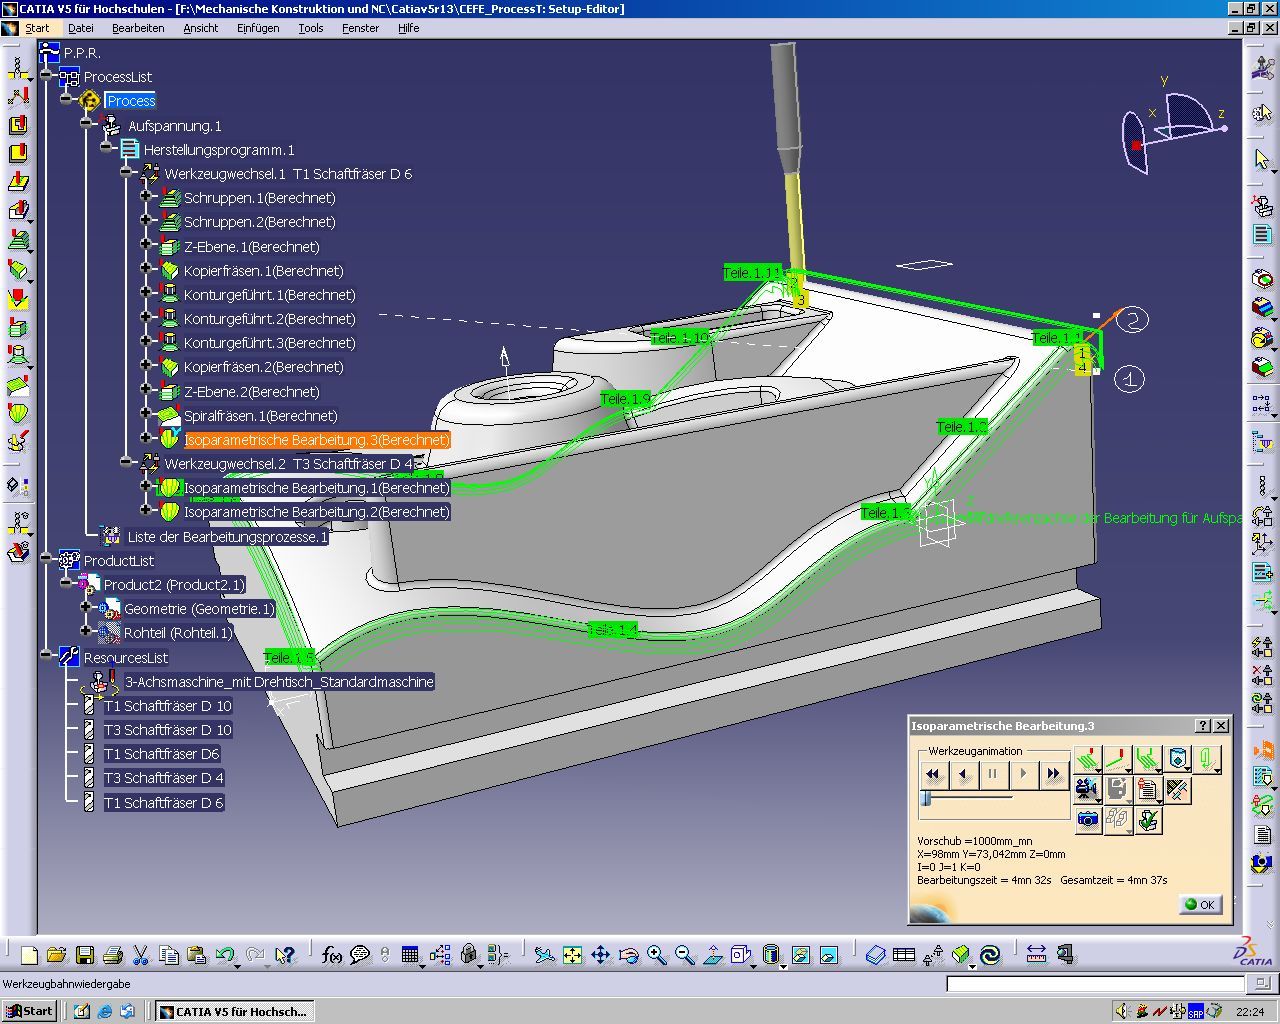Image resolution: width=1280 pixels, height=1024 pixels.
Task: Click the Fly mode airplane icon
Action: click(x=544, y=955)
